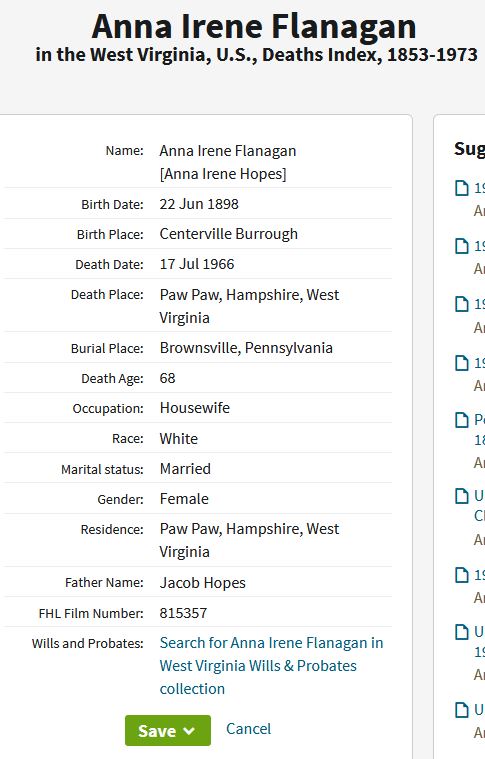The image size is (485, 759).
Task: Select the death age value '68'
Action: click(167, 378)
